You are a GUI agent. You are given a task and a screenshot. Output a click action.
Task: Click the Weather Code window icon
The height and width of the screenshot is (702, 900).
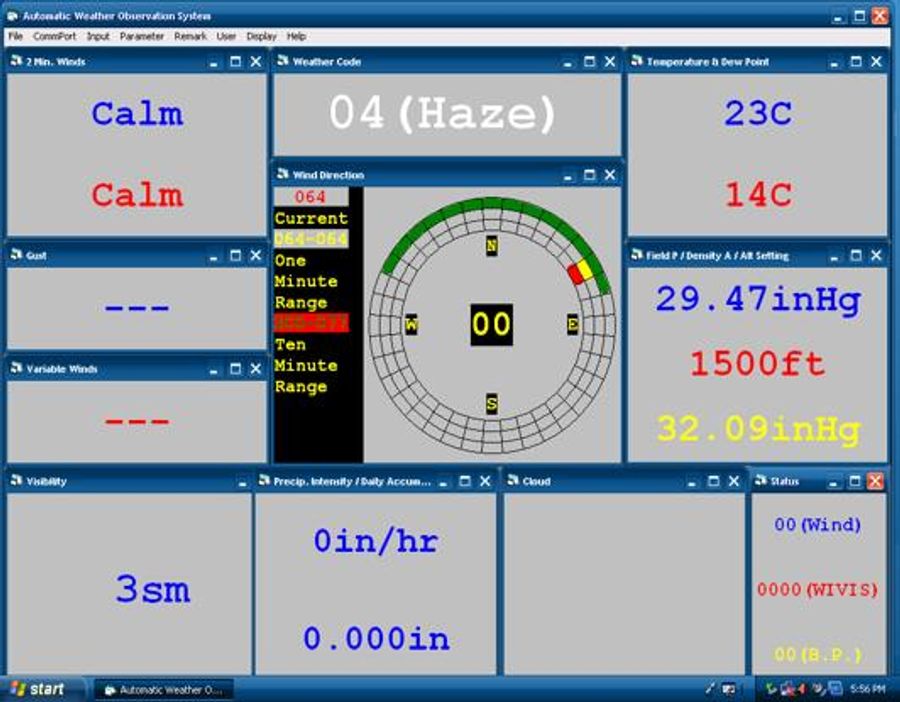point(282,61)
